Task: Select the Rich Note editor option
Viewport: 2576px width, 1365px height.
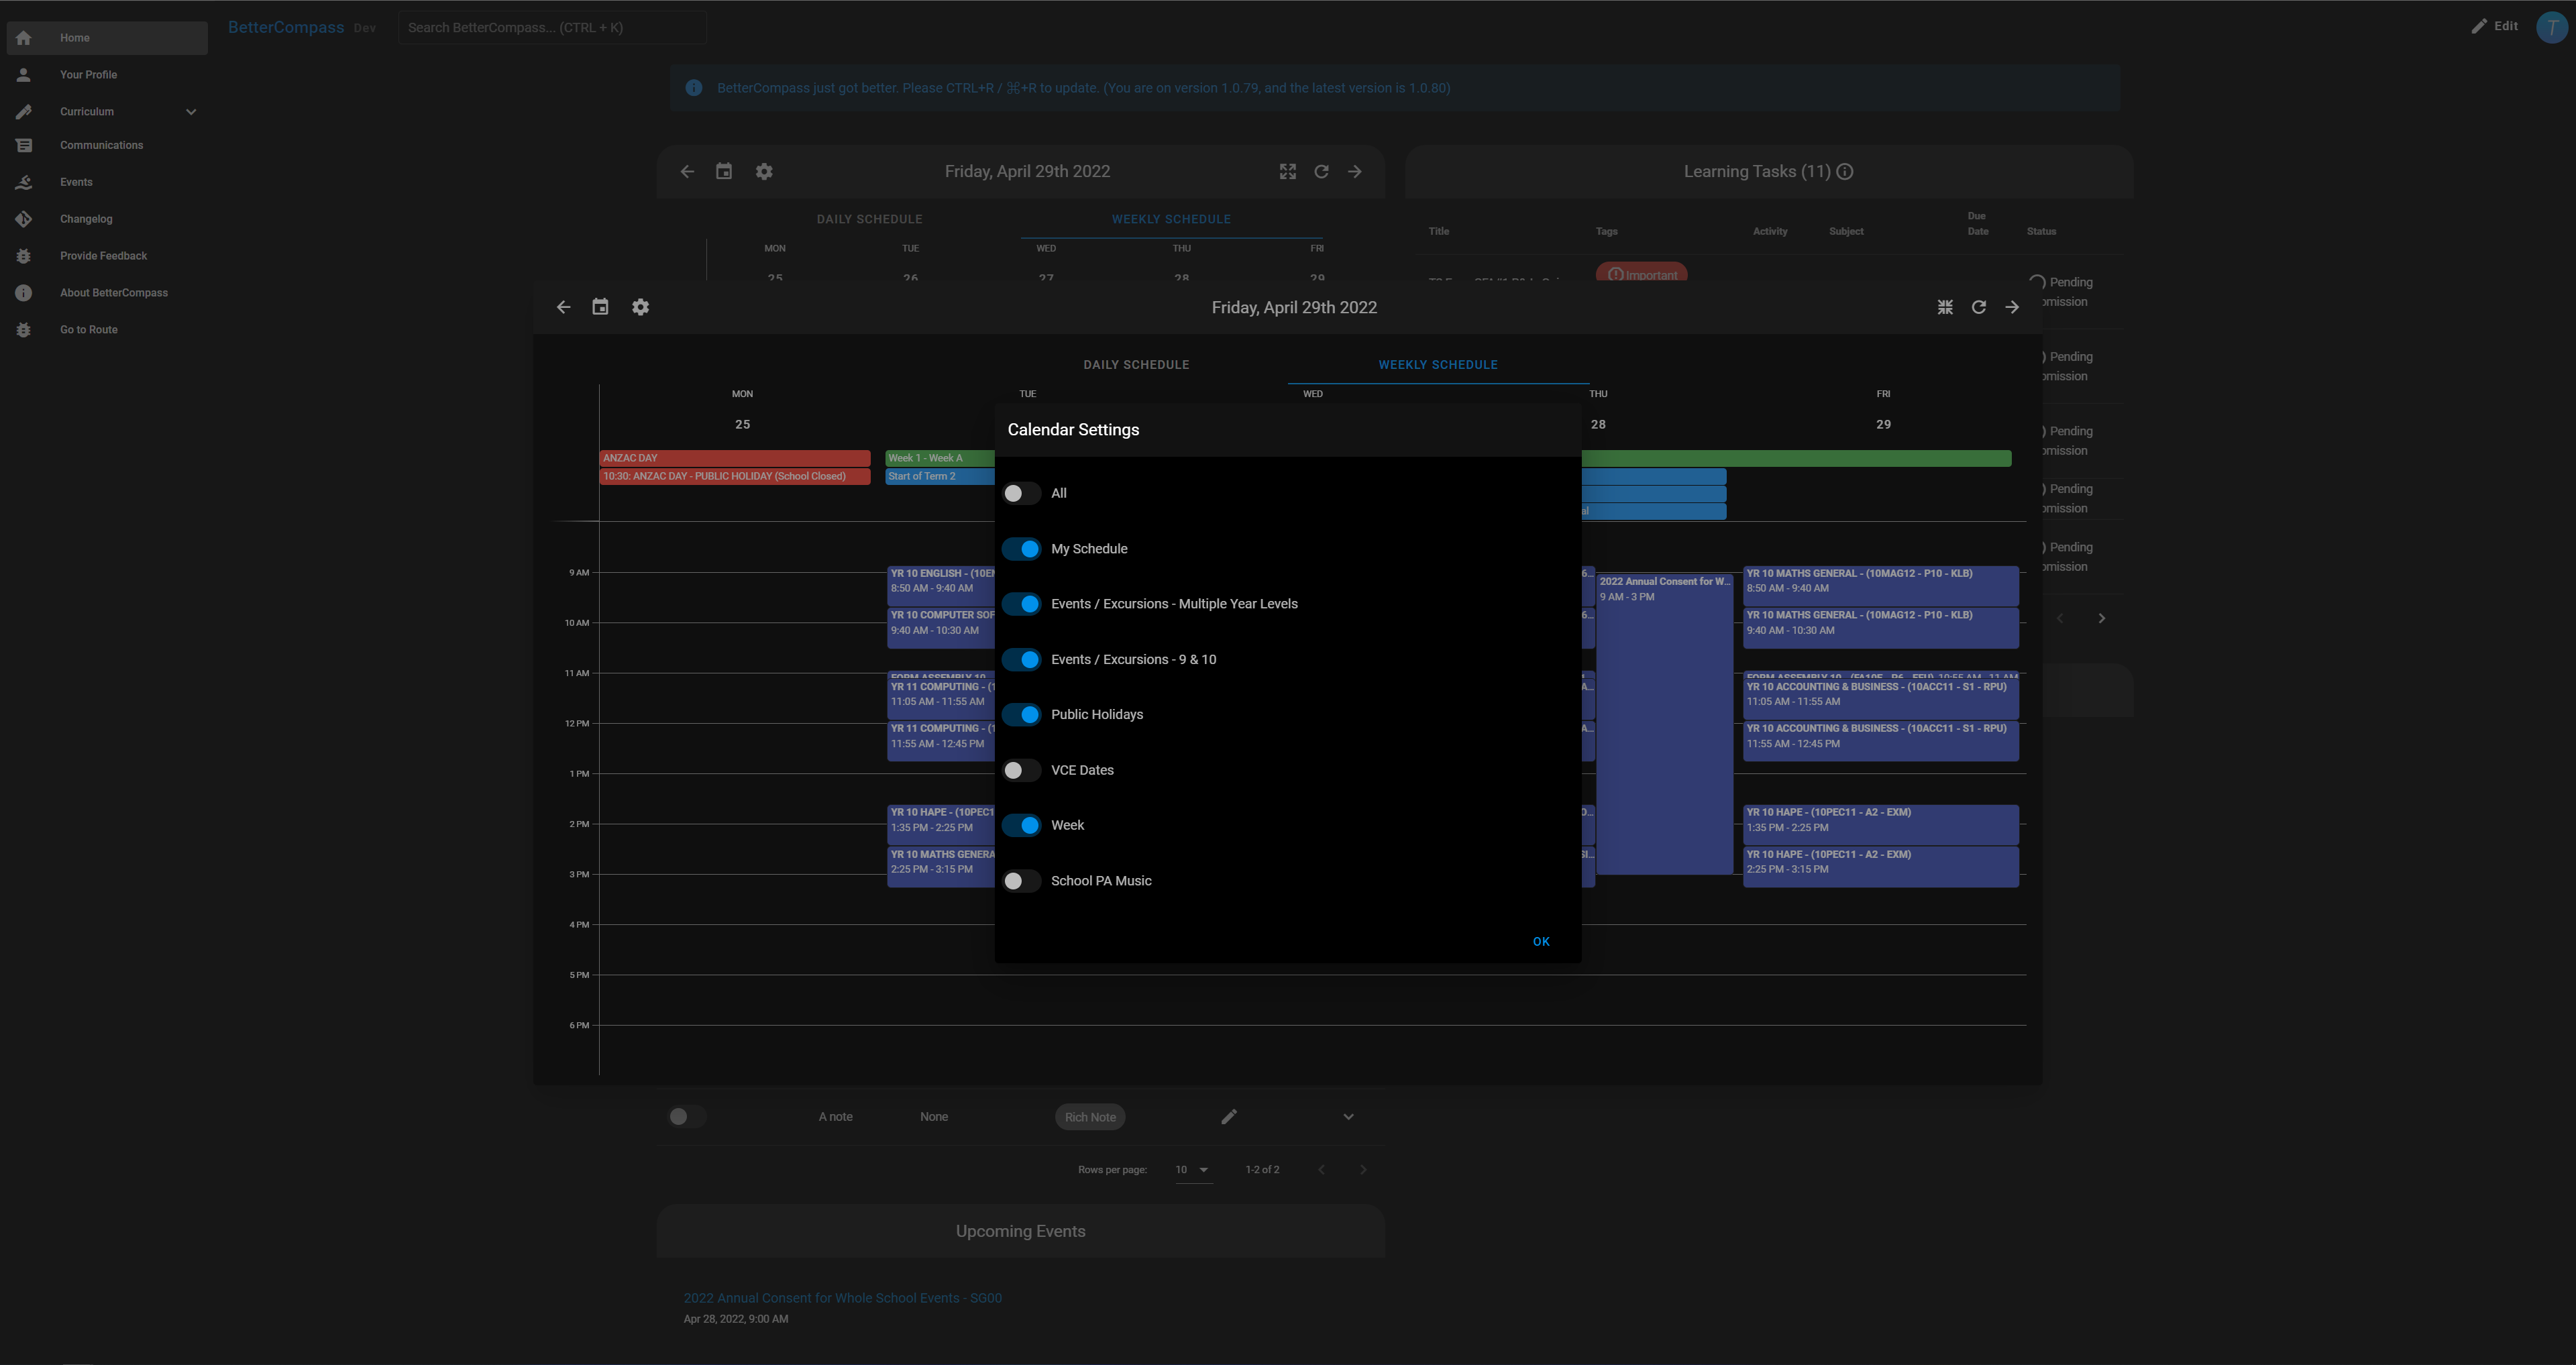Action: 1090,1116
